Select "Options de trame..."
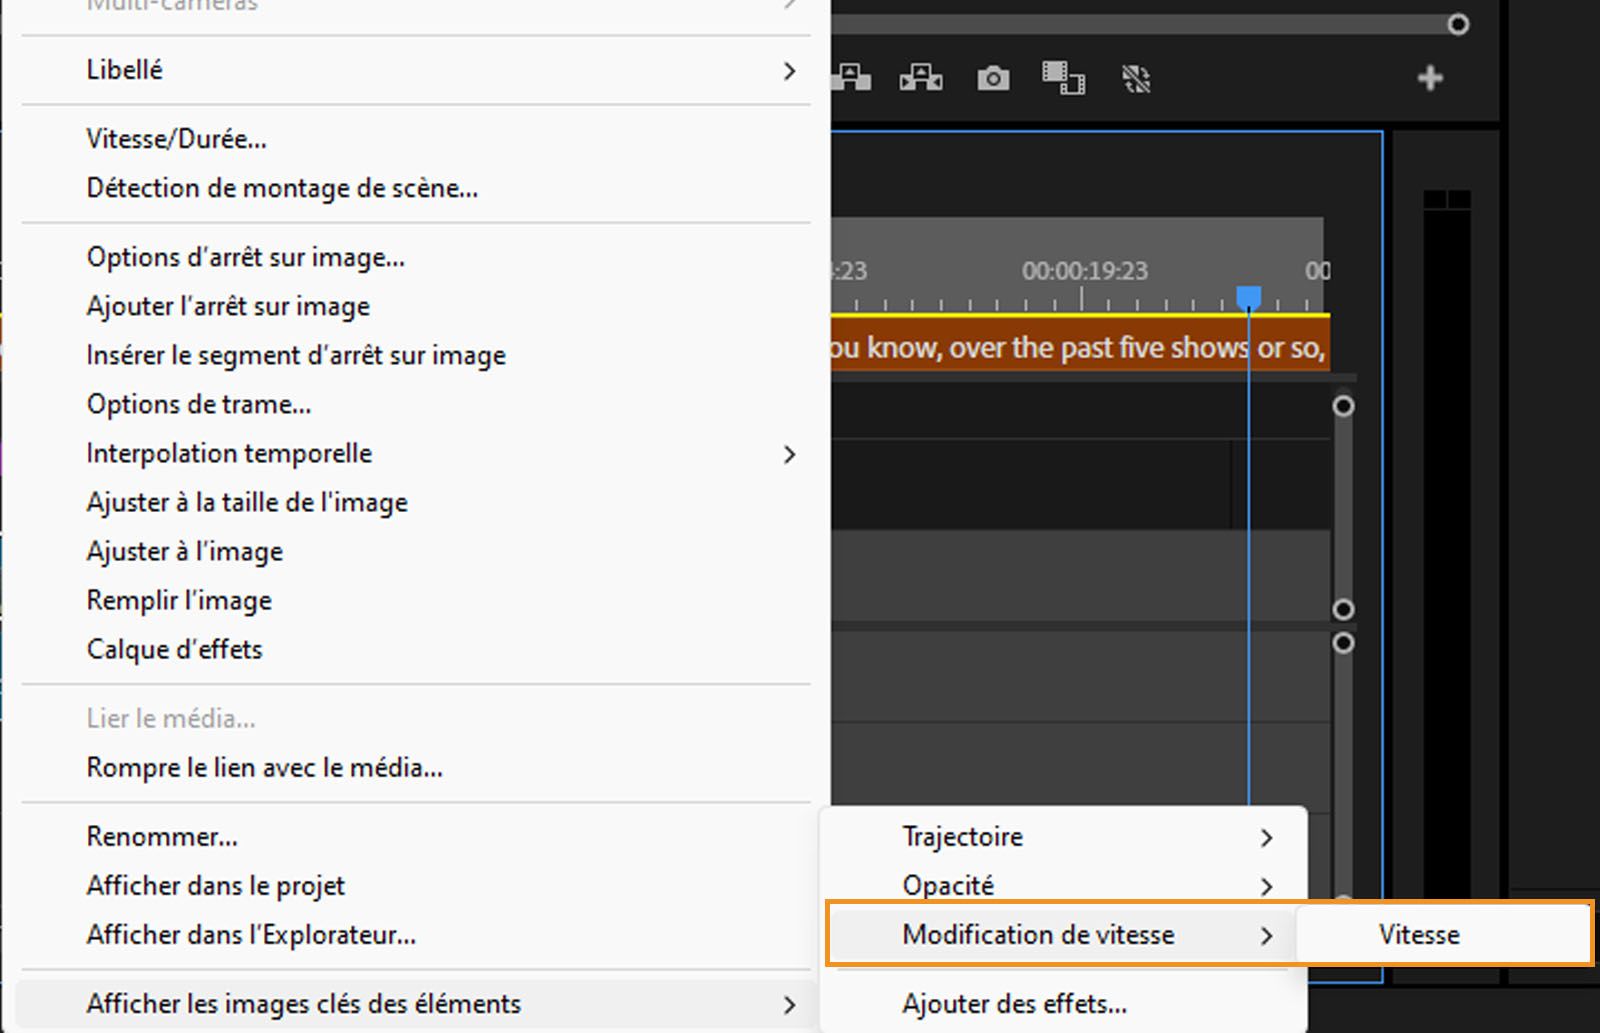This screenshot has width=1600, height=1033. [x=198, y=404]
